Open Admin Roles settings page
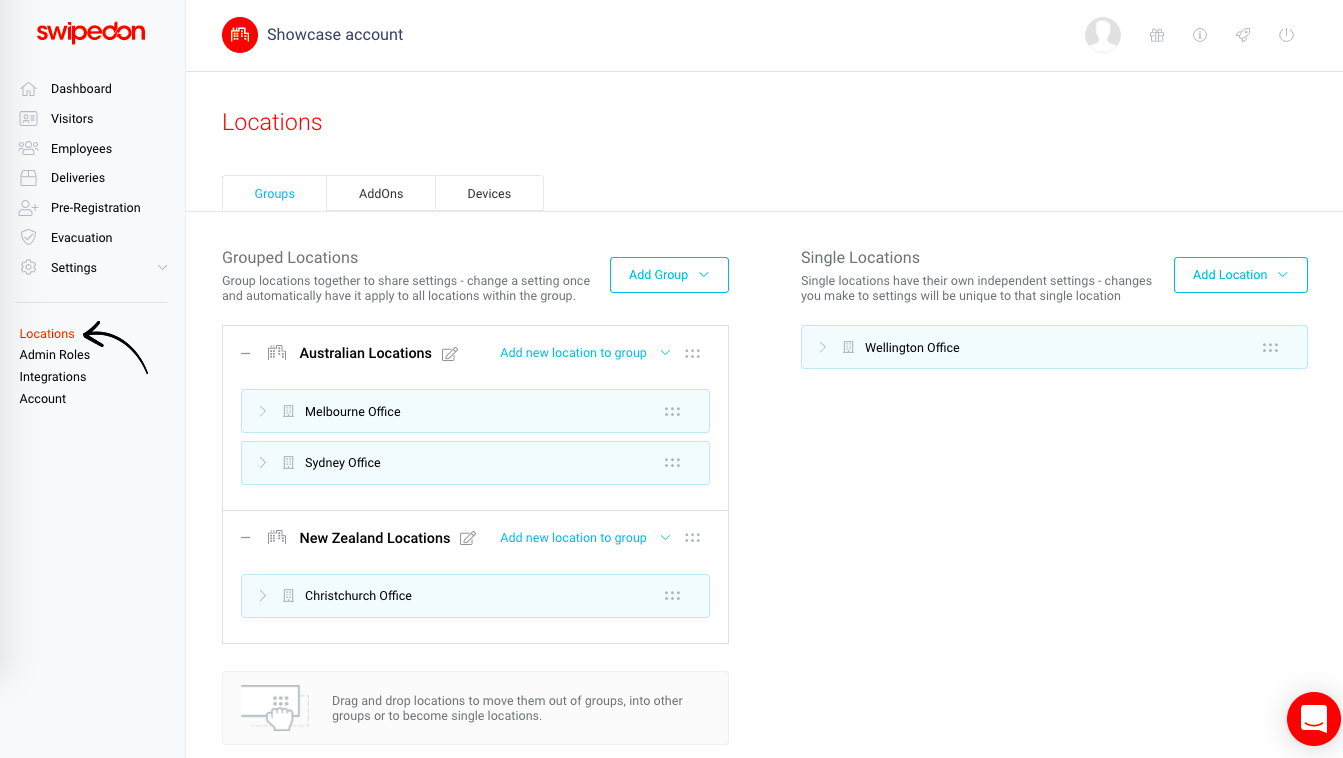 [x=55, y=355]
